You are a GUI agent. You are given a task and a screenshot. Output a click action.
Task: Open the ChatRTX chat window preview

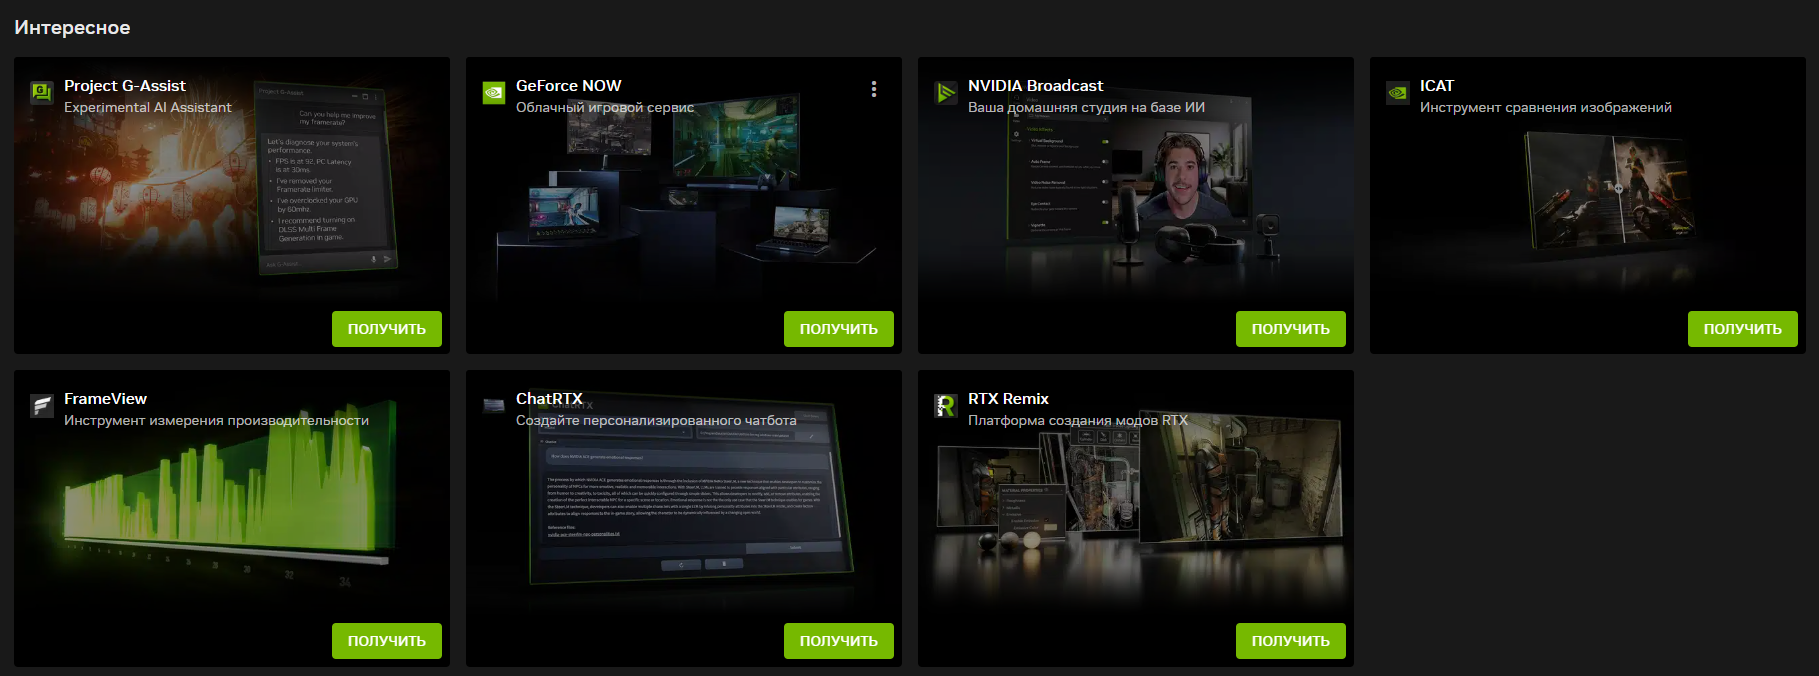(690, 490)
